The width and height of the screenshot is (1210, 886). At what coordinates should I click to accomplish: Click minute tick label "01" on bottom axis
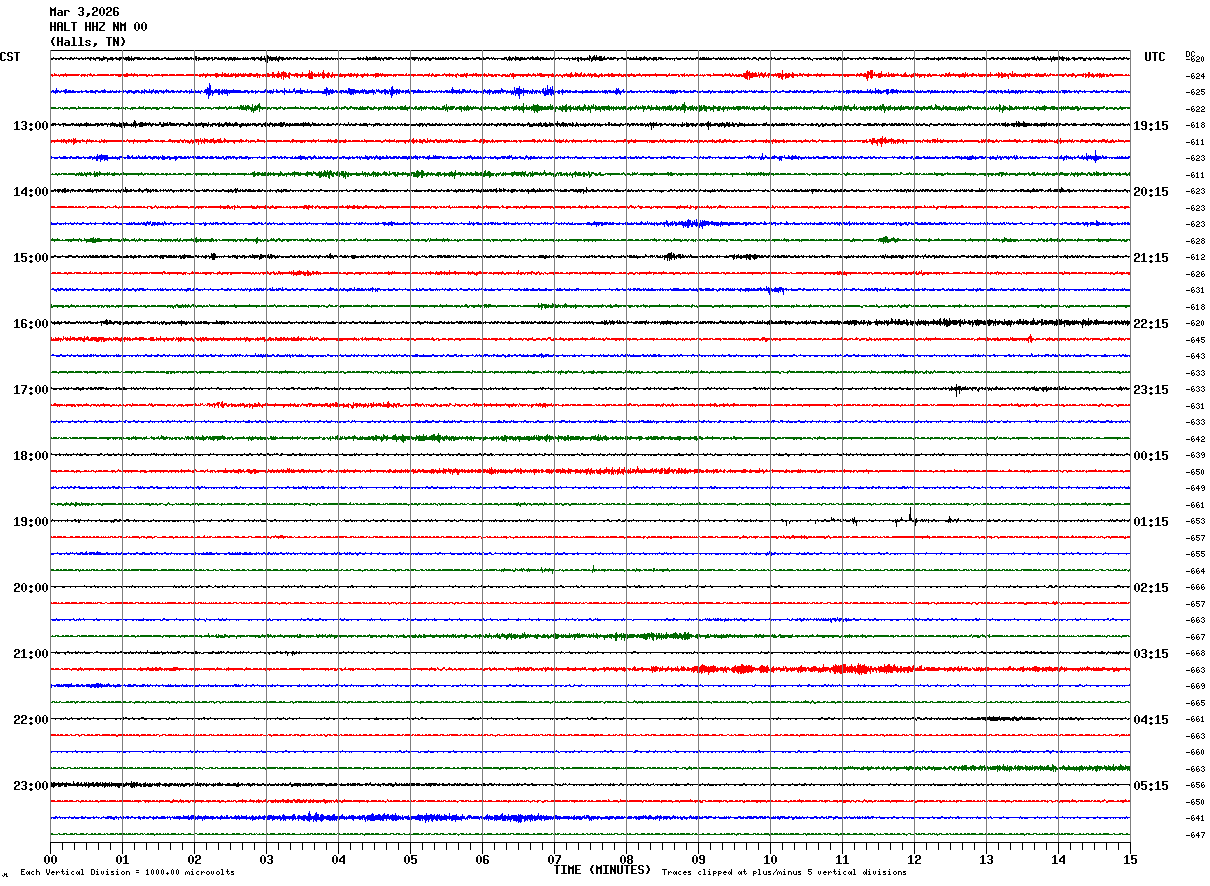click(122, 859)
